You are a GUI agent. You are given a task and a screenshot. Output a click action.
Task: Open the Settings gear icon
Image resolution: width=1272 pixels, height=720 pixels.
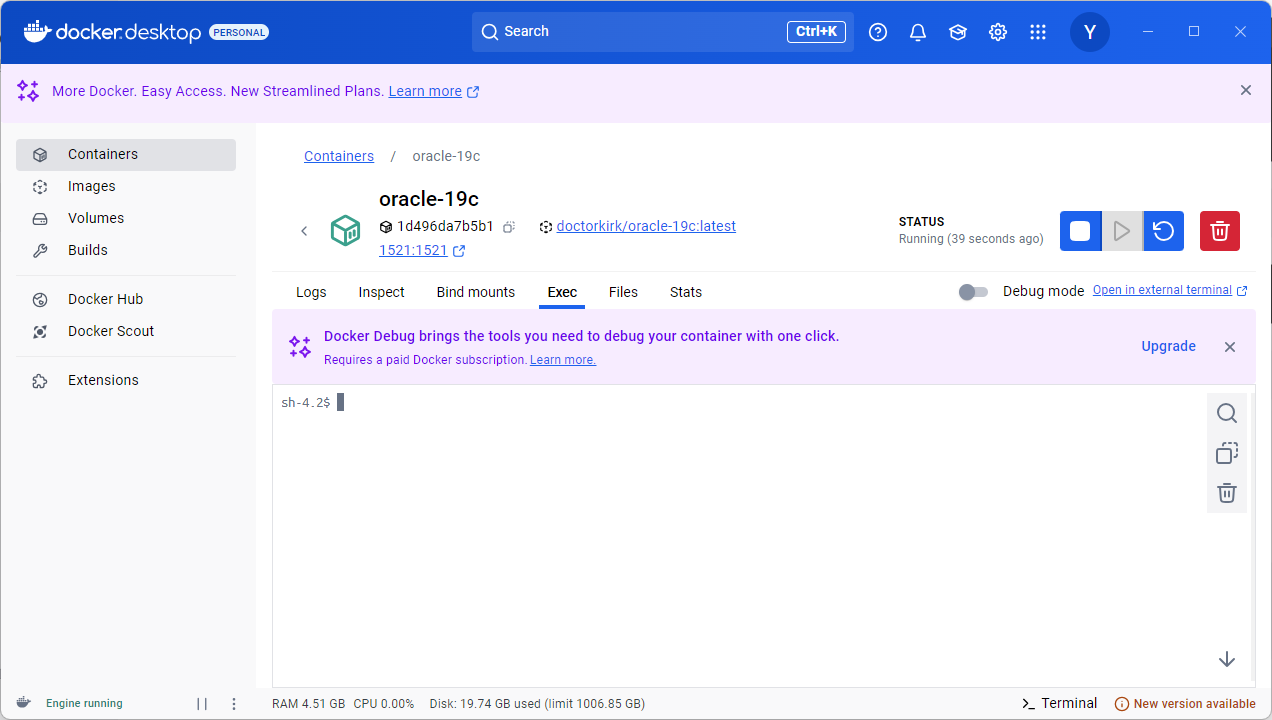[x=998, y=32]
